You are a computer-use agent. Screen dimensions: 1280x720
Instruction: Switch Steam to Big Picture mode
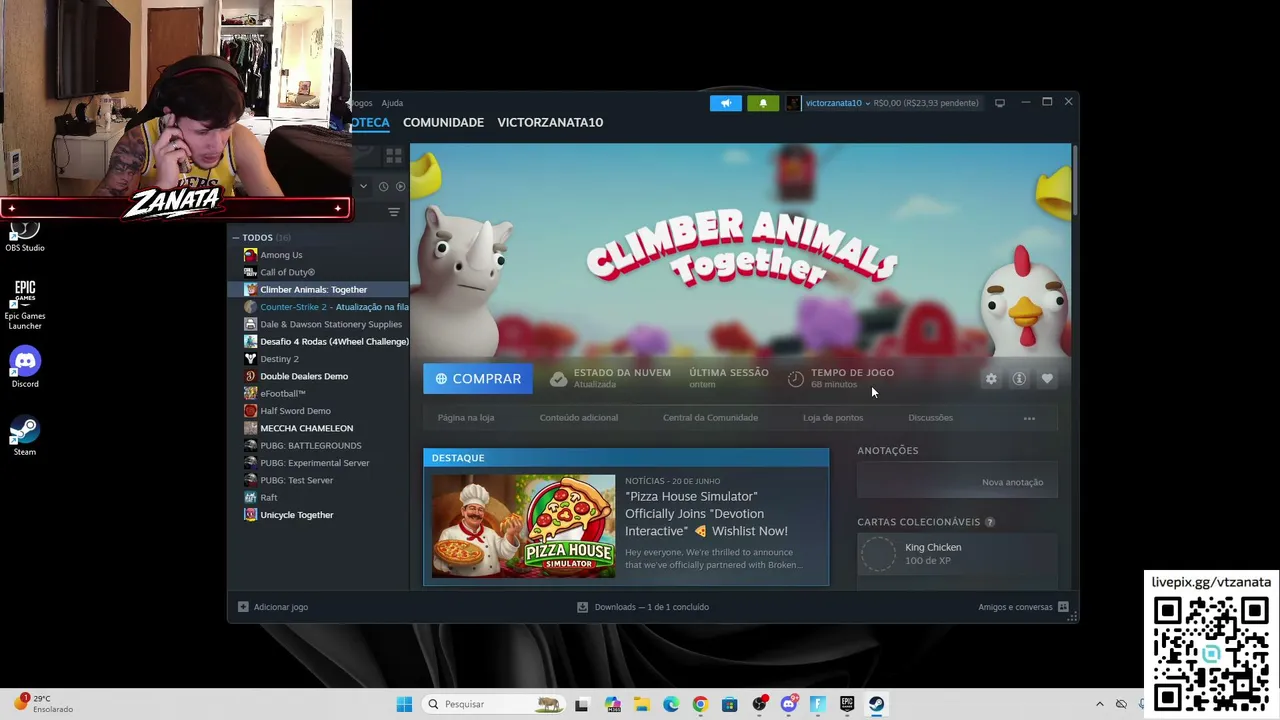[999, 103]
